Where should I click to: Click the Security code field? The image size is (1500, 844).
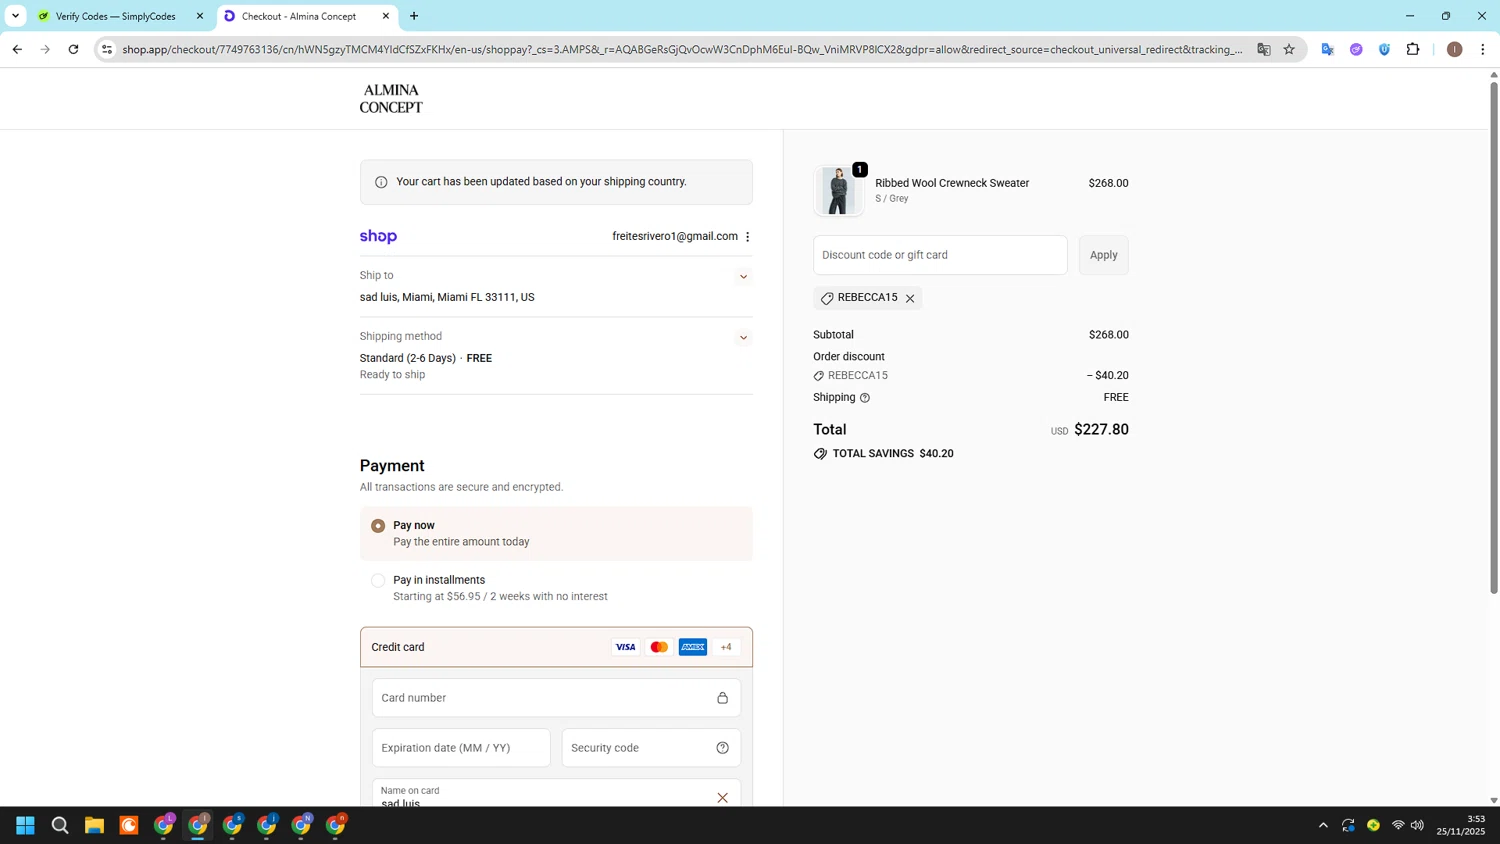(651, 748)
